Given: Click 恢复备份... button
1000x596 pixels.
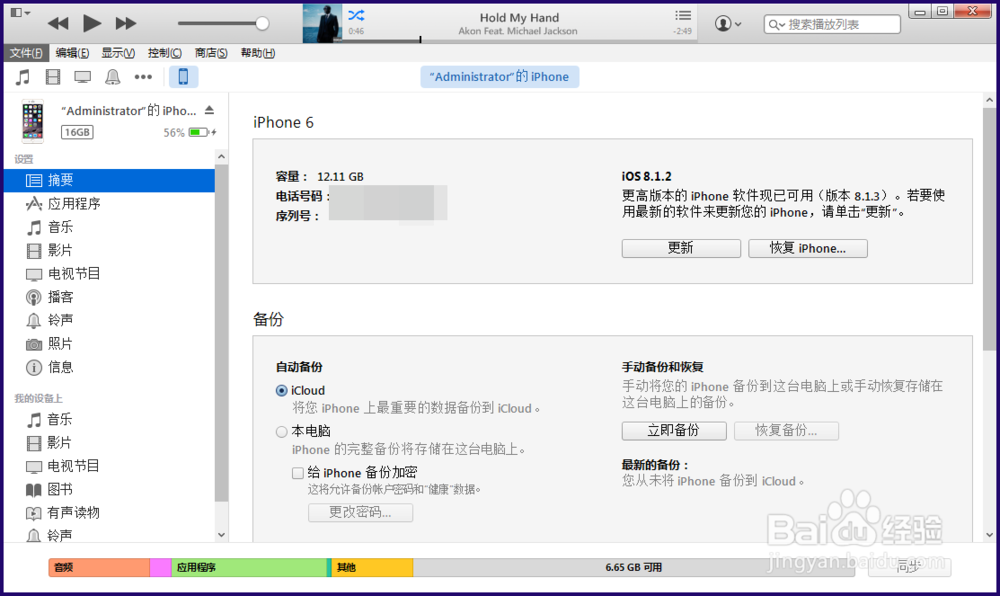Looking at the screenshot, I should pos(786,431).
